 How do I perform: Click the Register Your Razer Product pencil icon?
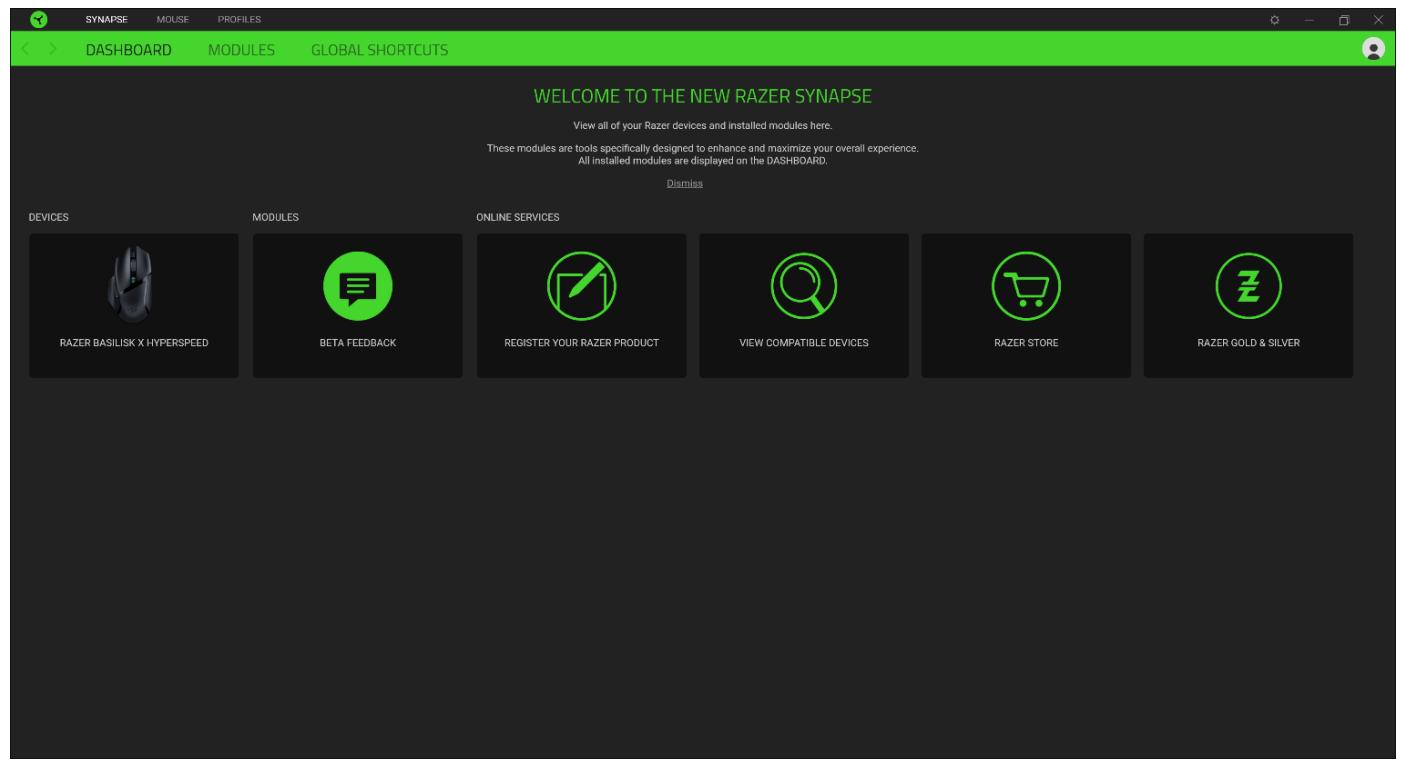pos(581,286)
